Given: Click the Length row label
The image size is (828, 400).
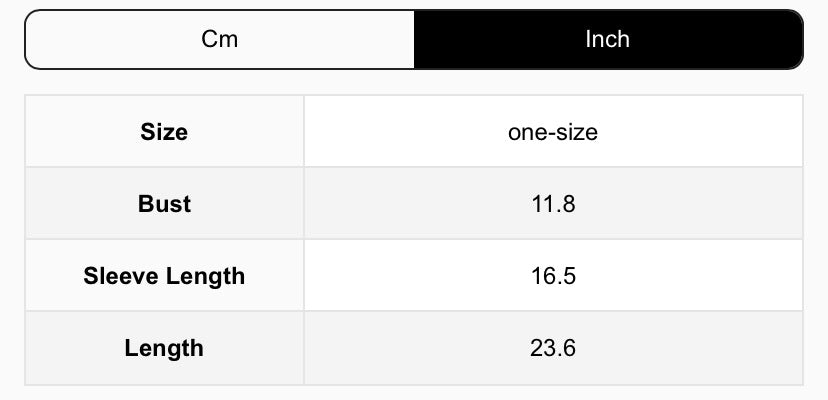Looking at the screenshot, I should [x=164, y=348].
